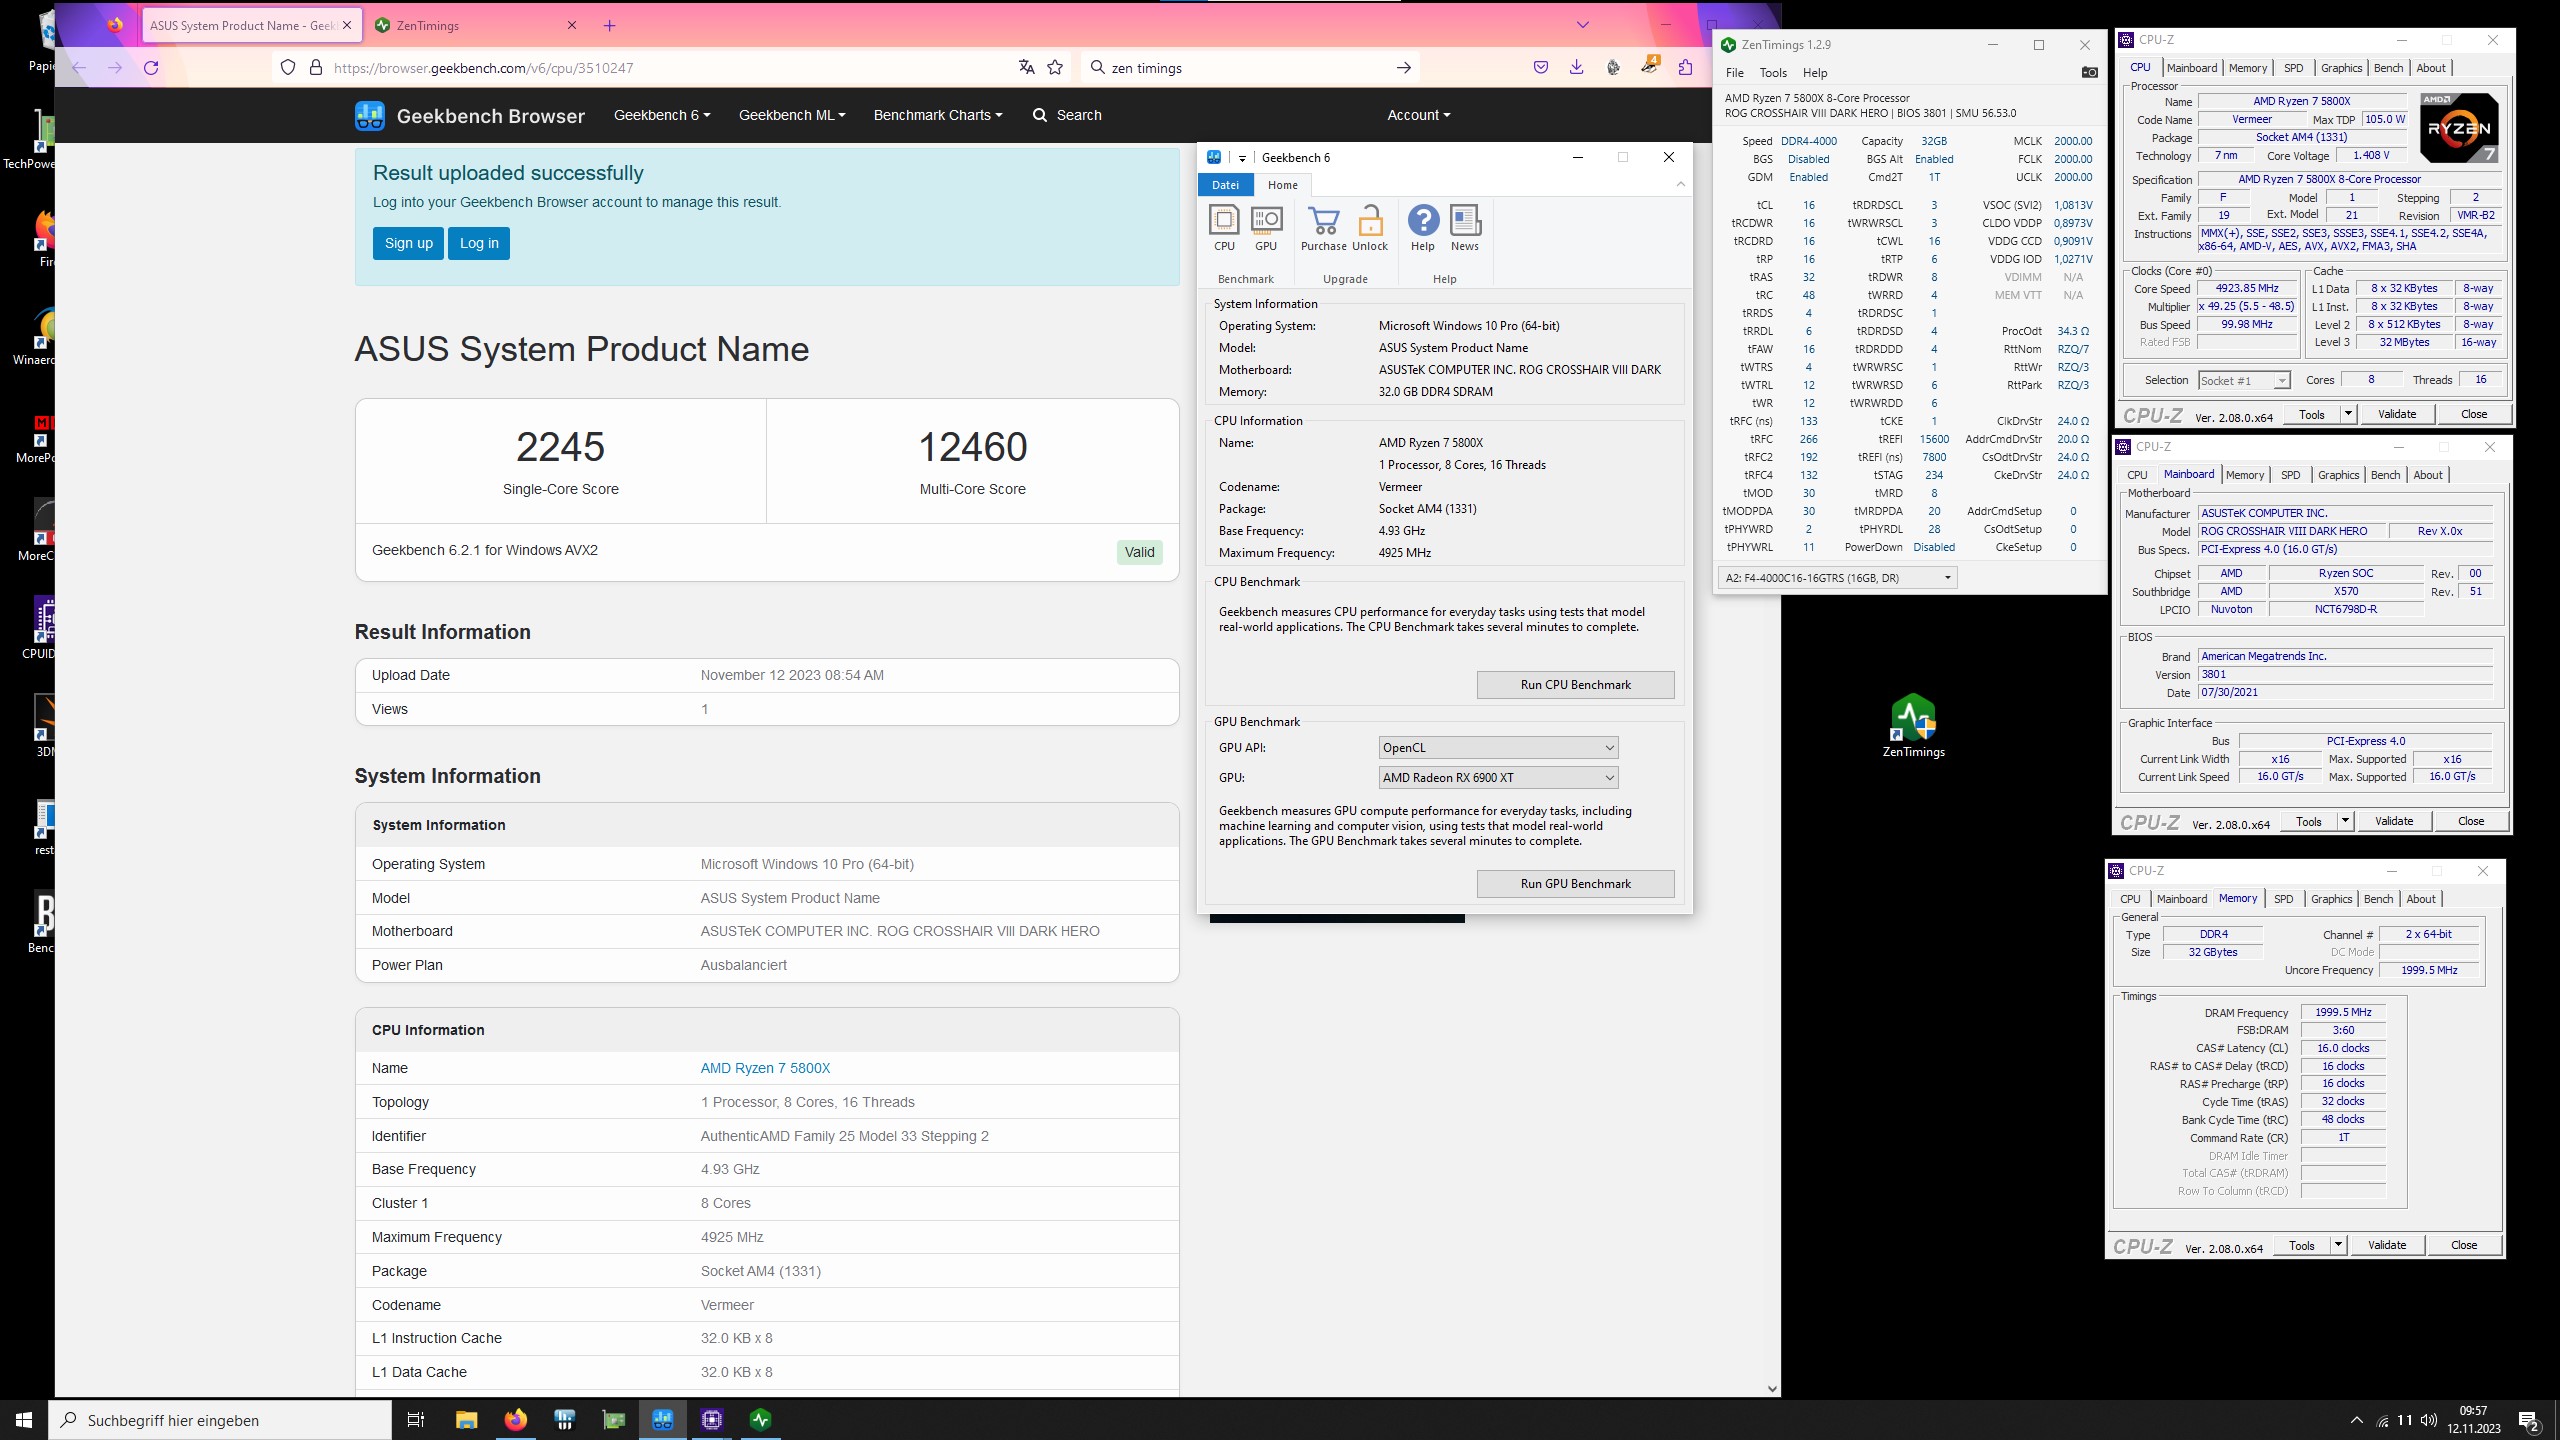Bookmark this page with the star icon

[x=1055, y=68]
